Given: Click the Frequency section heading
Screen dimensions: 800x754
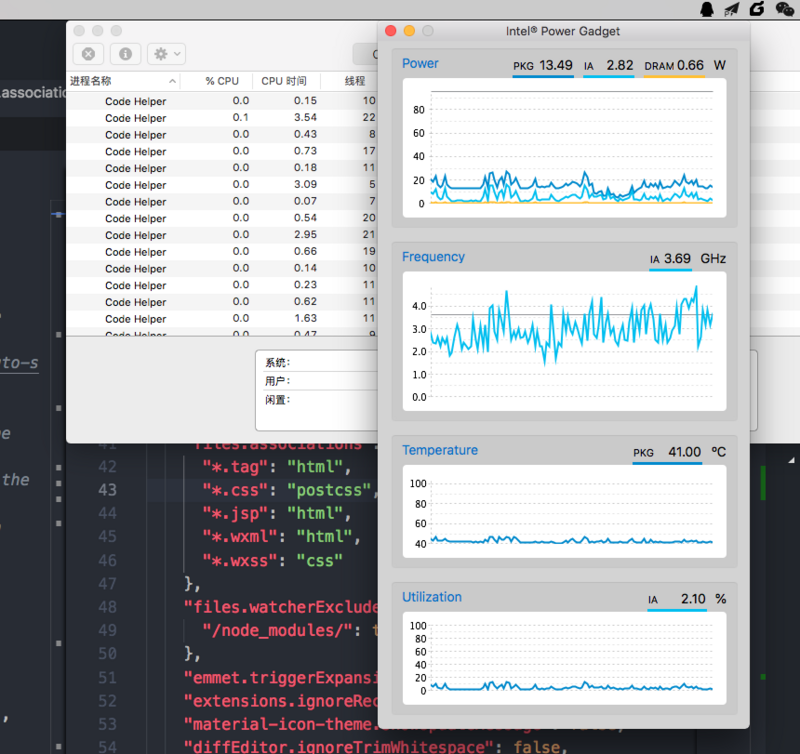Looking at the screenshot, I should (433, 257).
